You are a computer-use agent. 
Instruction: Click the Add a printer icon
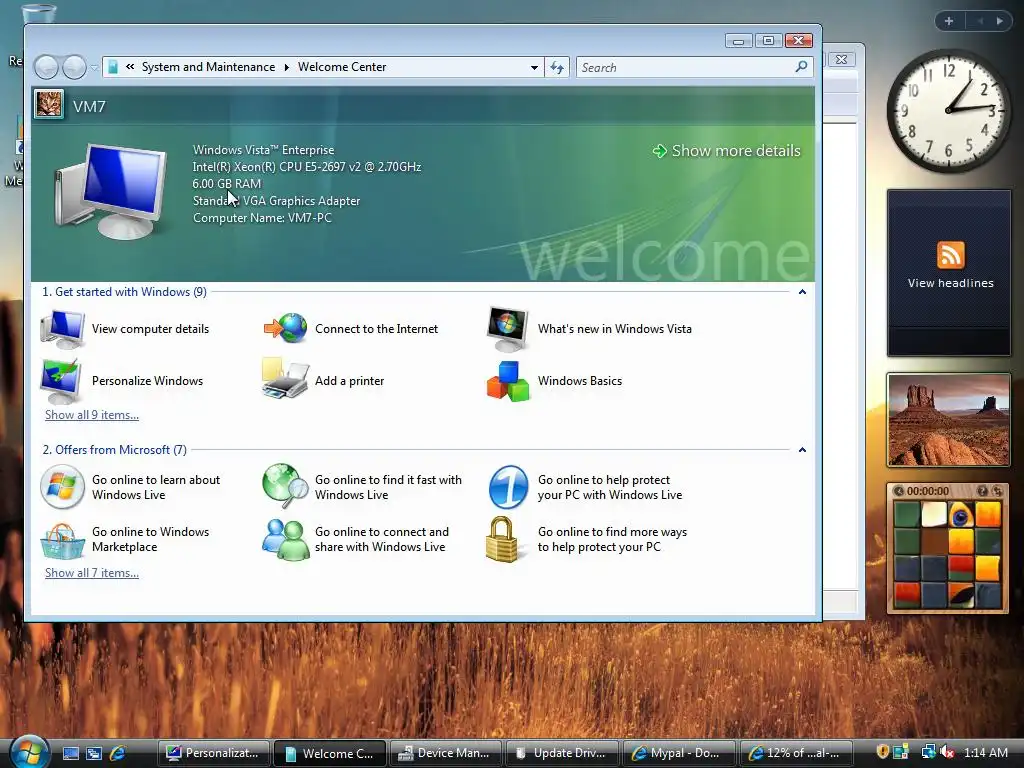click(285, 379)
